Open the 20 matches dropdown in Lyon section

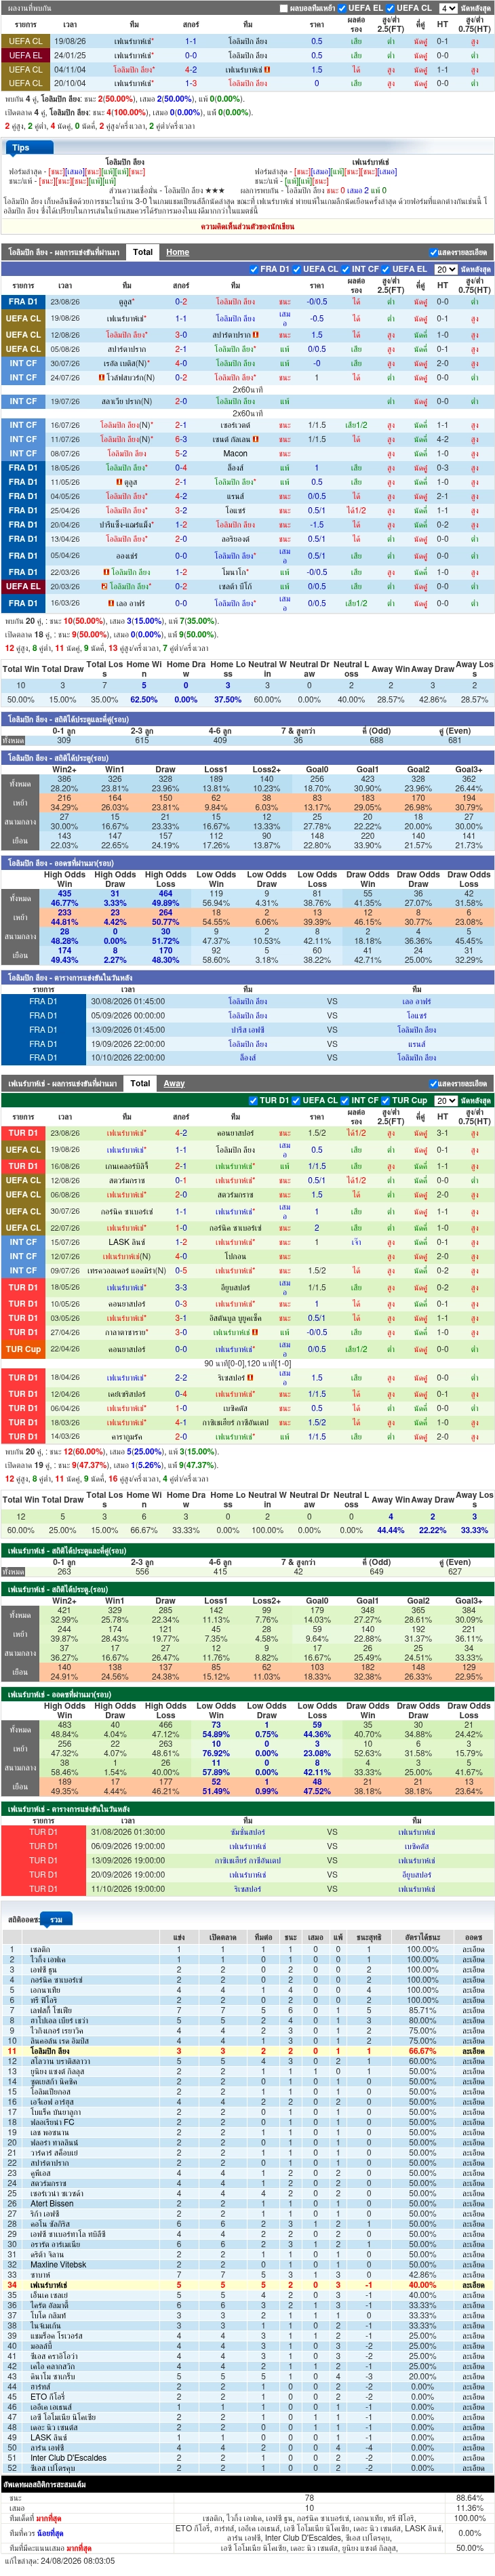click(x=446, y=269)
